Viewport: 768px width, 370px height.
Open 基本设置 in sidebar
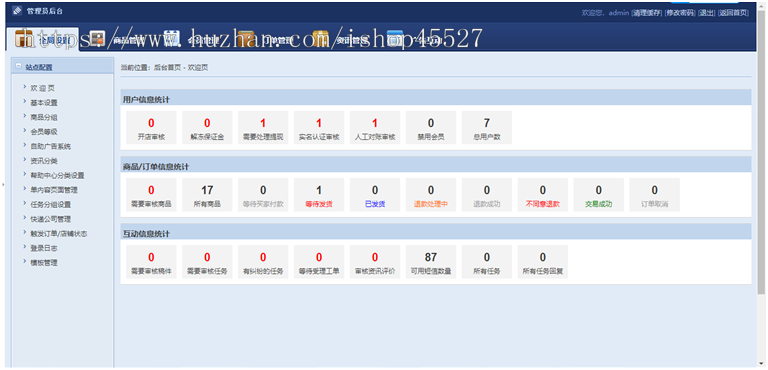44,103
